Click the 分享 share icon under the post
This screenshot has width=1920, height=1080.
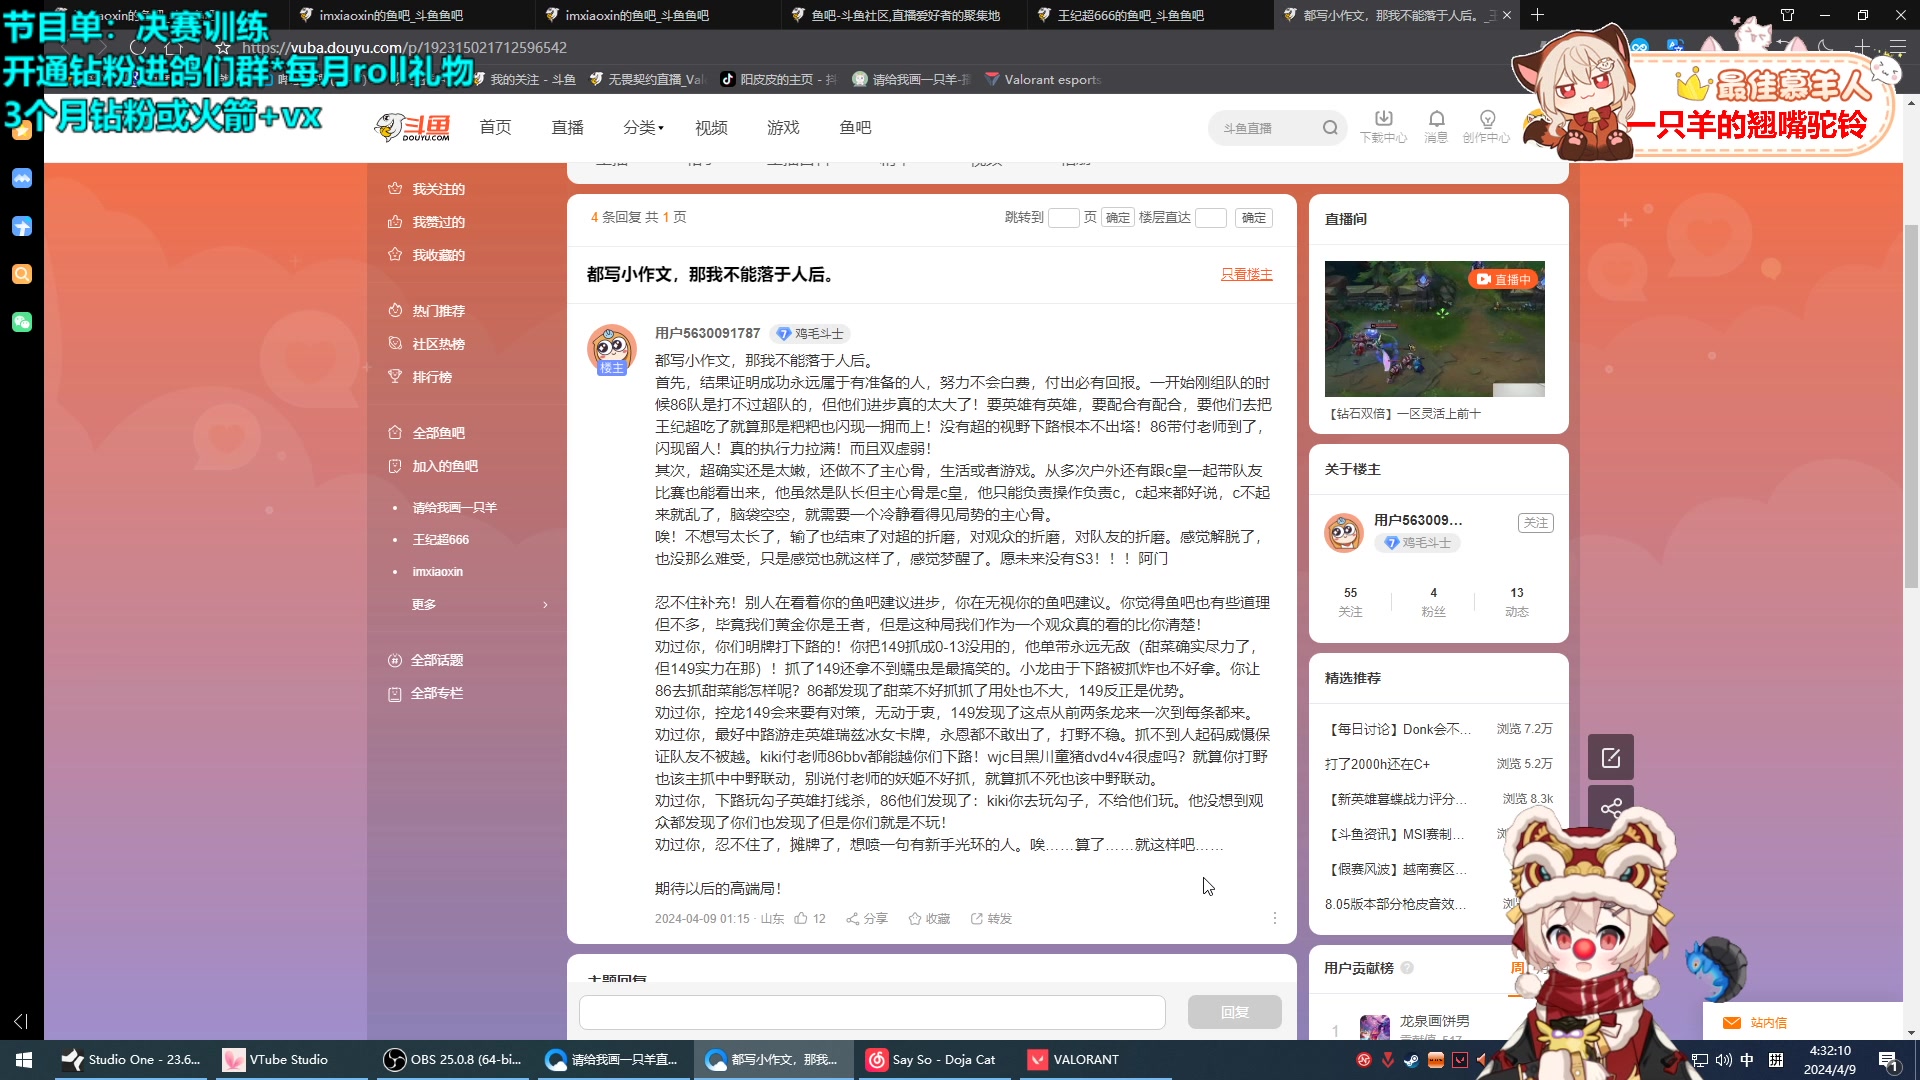coord(867,918)
